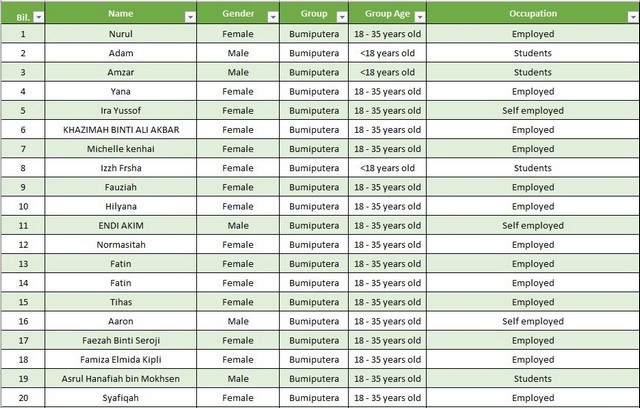Image resolution: width=640 pixels, height=408 pixels.
Task: Select the Name header cell
Action: tap(120, 14)
